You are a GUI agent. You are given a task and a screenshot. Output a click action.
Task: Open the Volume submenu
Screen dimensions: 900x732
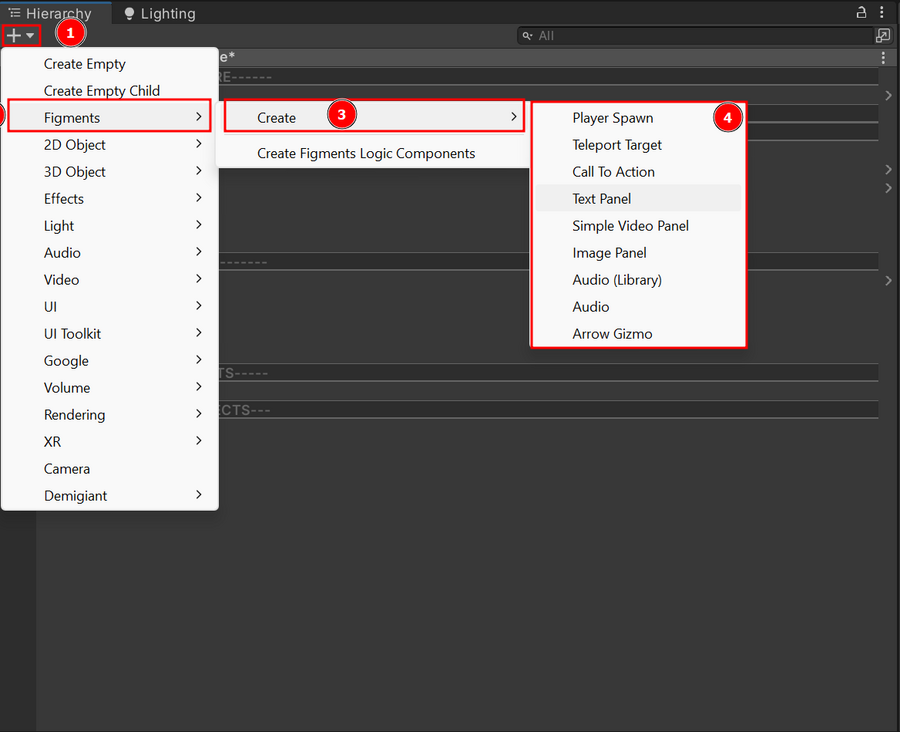click(x=110, y=388)
